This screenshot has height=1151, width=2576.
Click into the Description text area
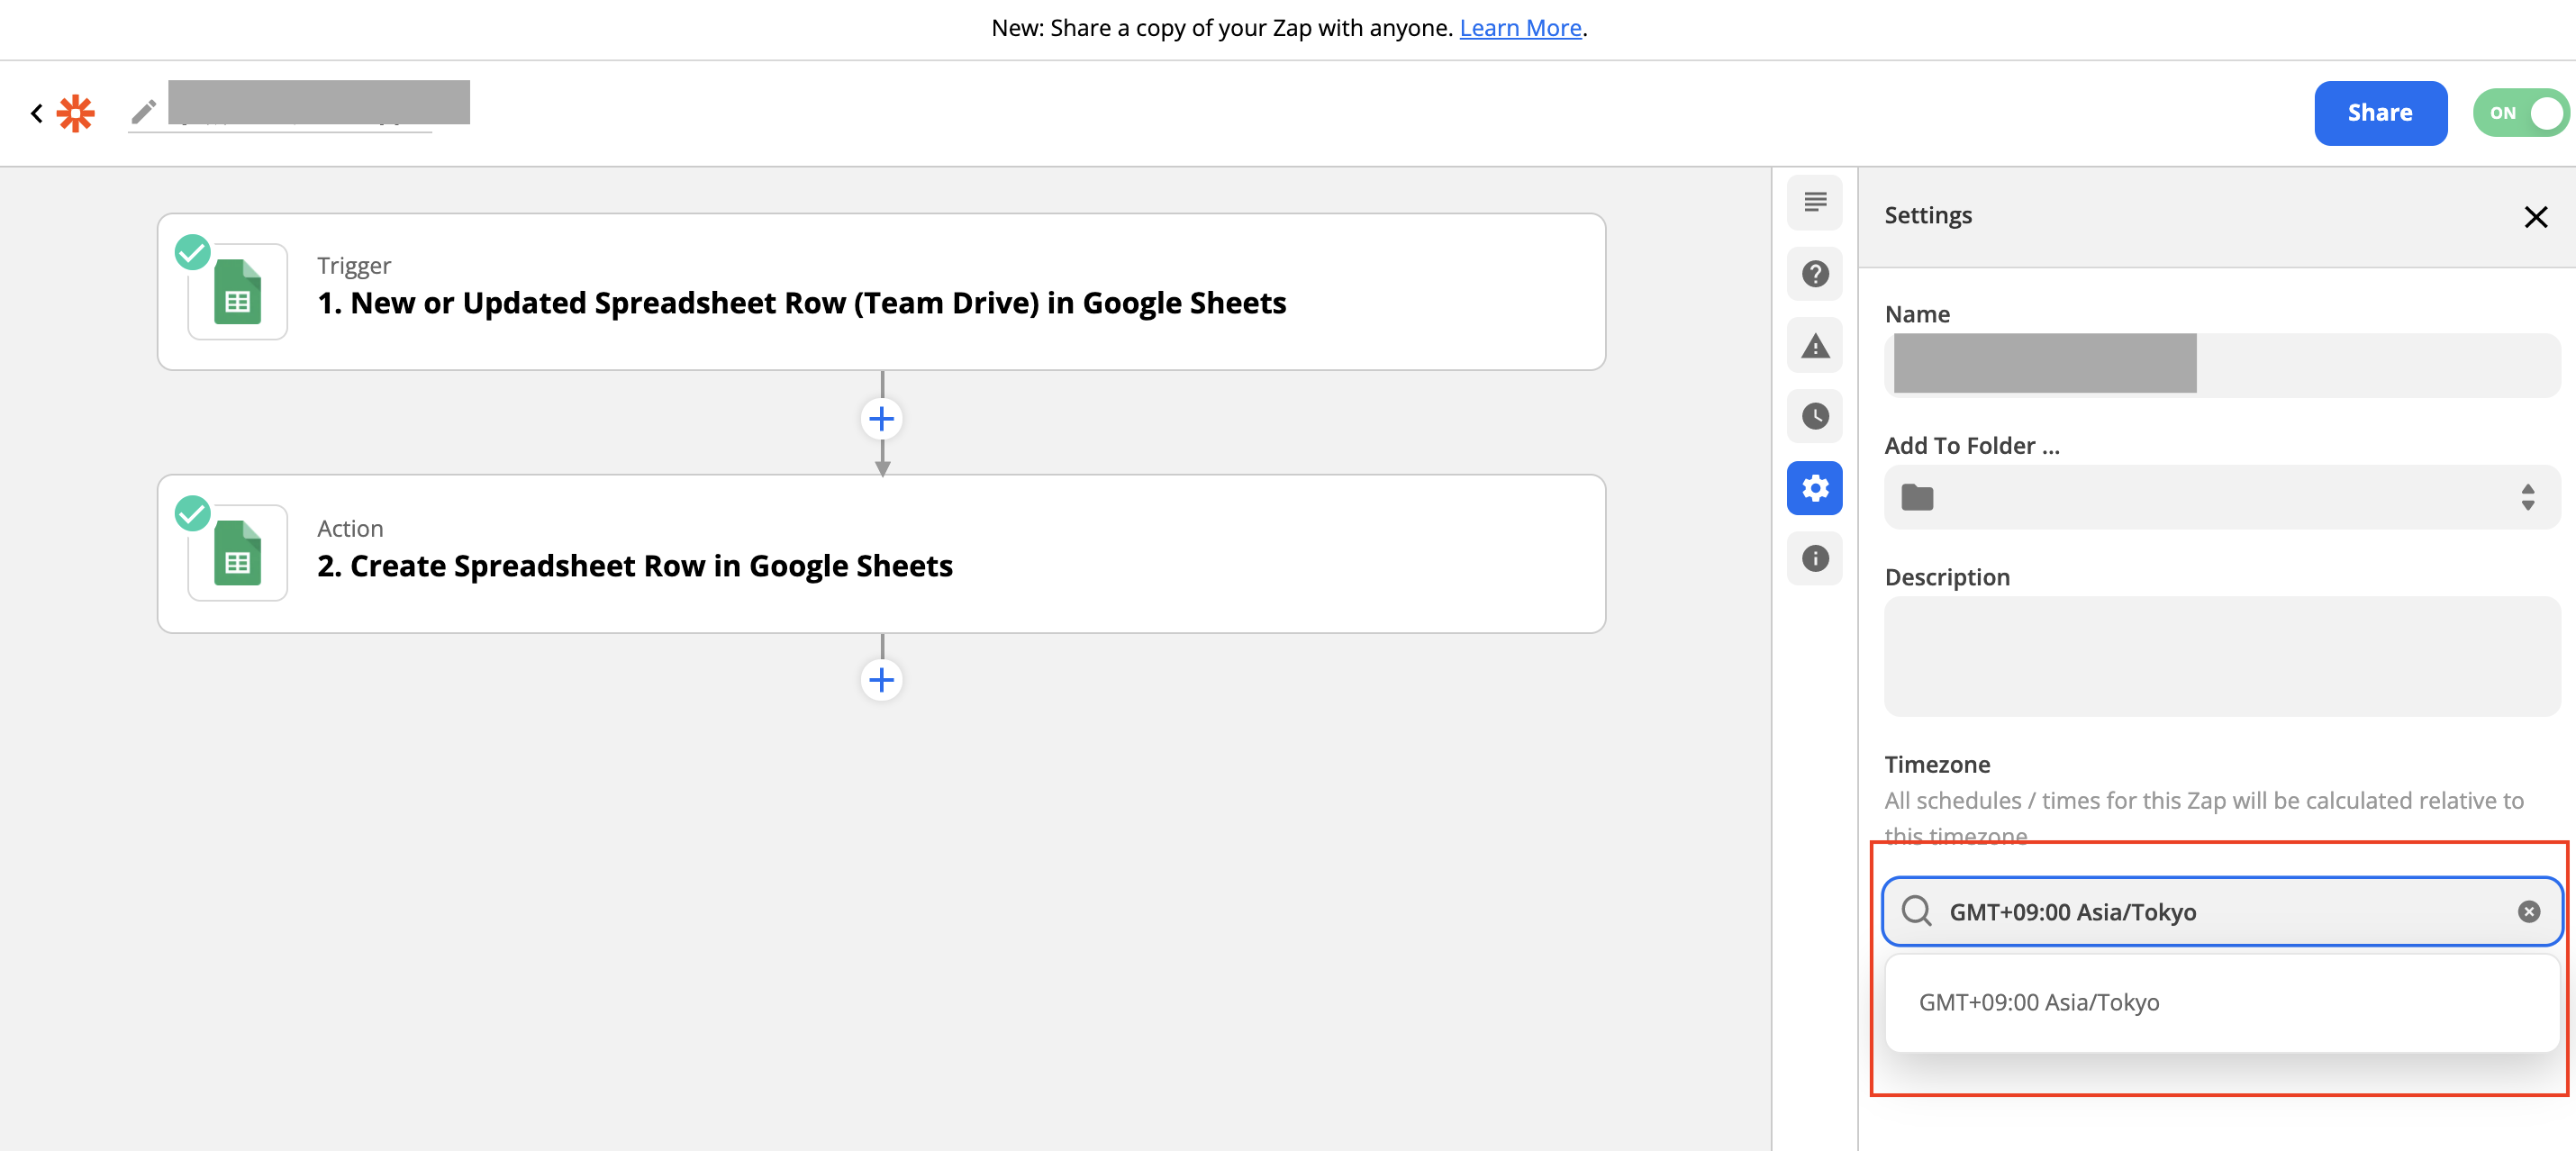[2220, 656]
